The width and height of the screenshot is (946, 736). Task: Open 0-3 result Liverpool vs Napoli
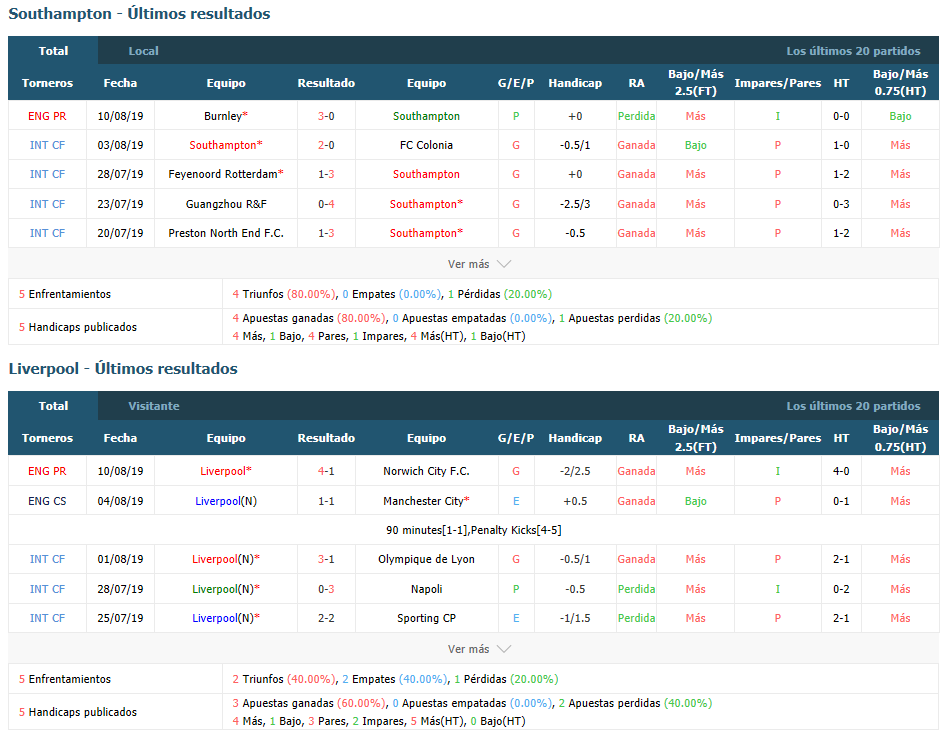pos(326,589)
